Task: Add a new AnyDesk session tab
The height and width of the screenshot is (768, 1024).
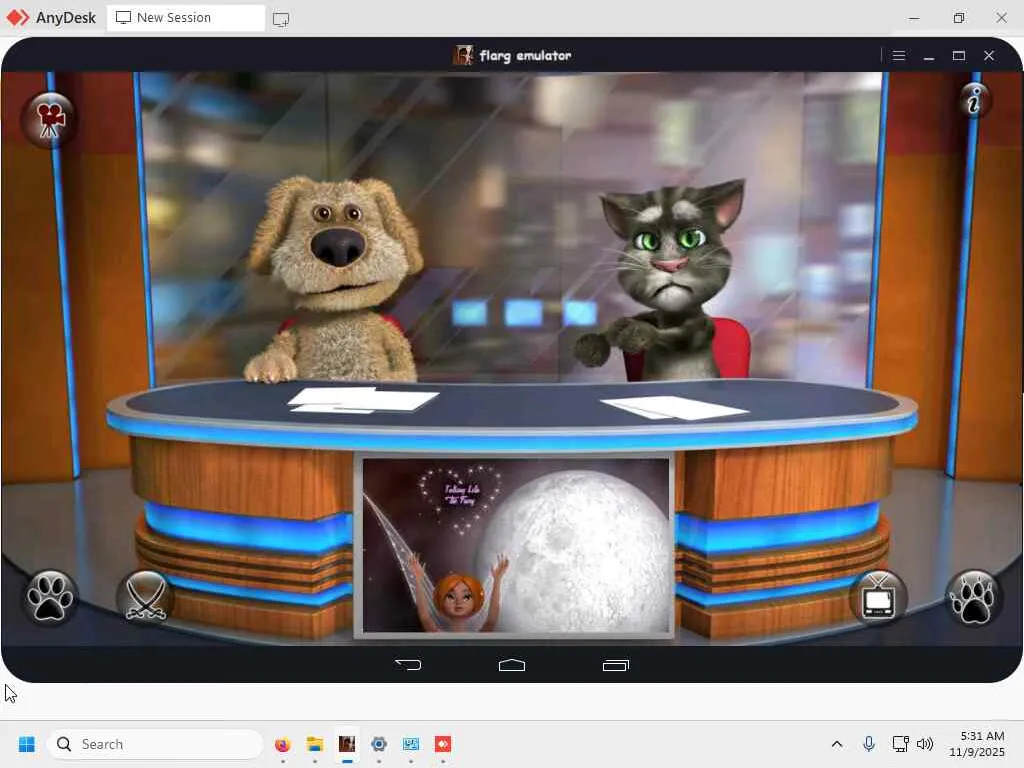Action: pyautogui.click(x=281, y=19)
